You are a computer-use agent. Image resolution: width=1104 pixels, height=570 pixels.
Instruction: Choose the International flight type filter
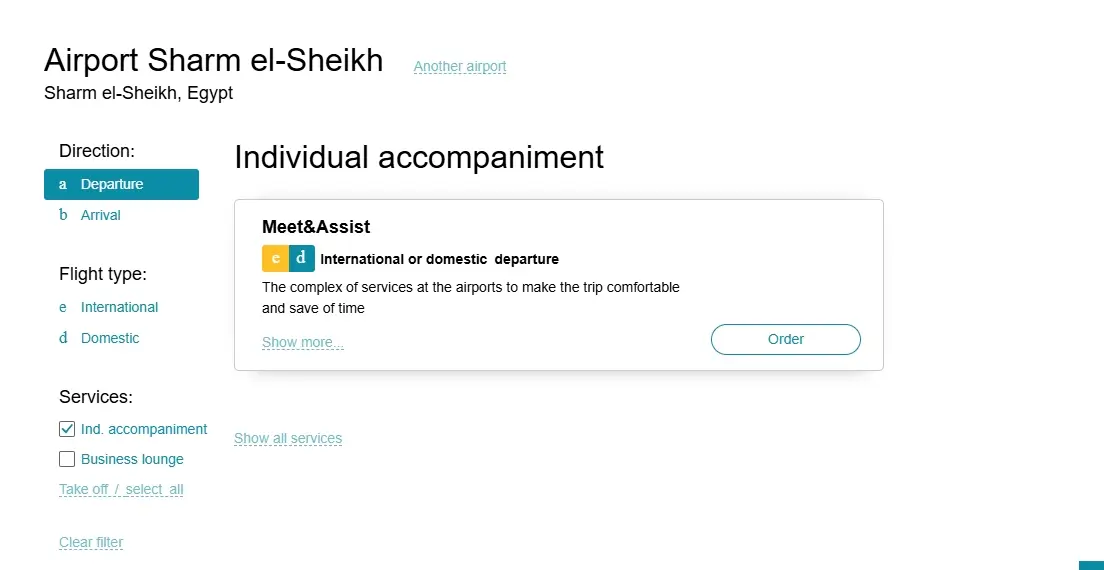pos(120,307)
